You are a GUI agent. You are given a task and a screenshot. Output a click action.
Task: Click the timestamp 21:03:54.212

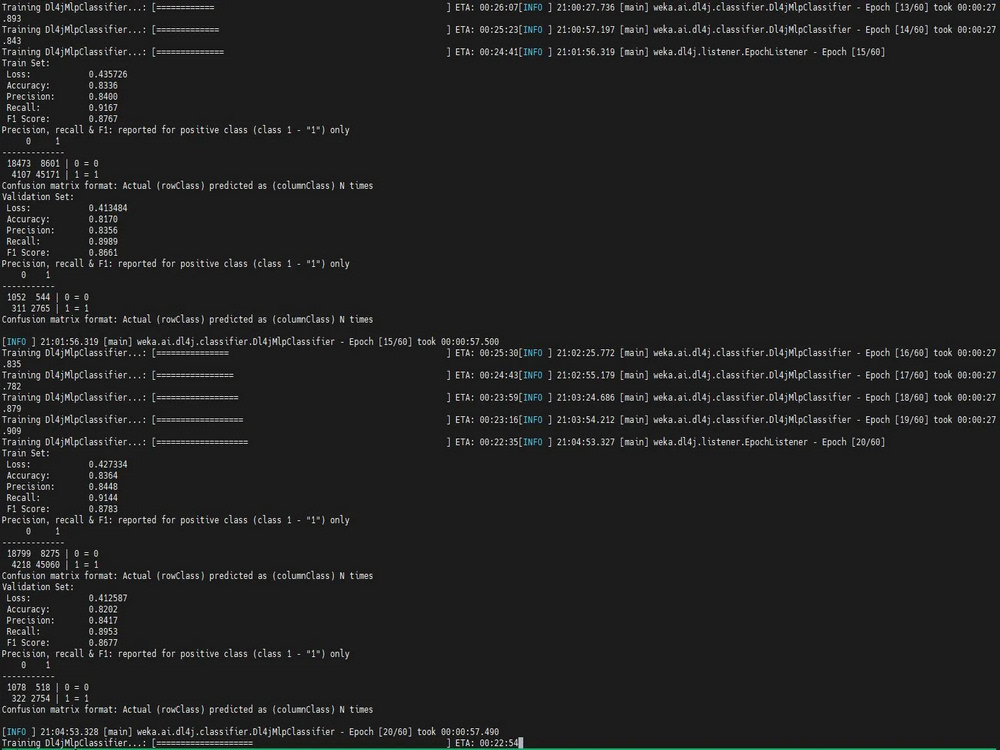click(585, 420)
